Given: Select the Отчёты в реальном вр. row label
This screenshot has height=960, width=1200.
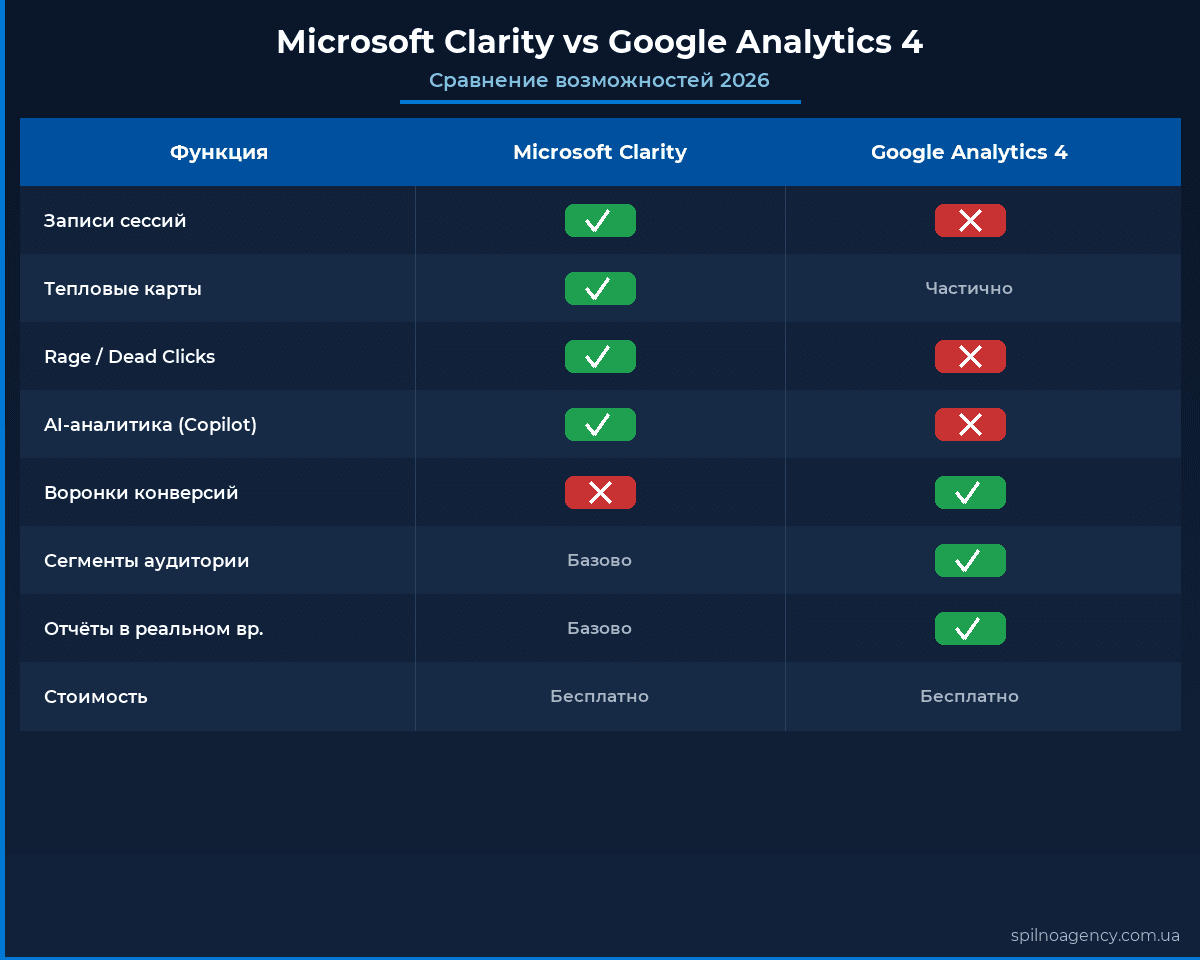Looking at the screenshot, I should pos(154,629).
